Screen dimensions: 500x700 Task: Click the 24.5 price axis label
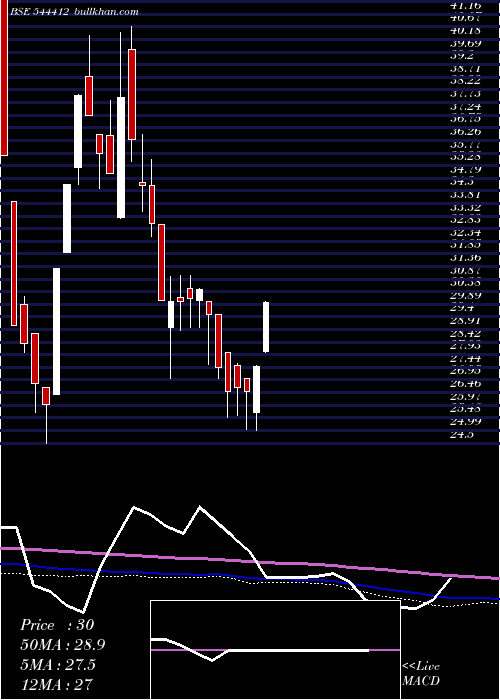462,434
